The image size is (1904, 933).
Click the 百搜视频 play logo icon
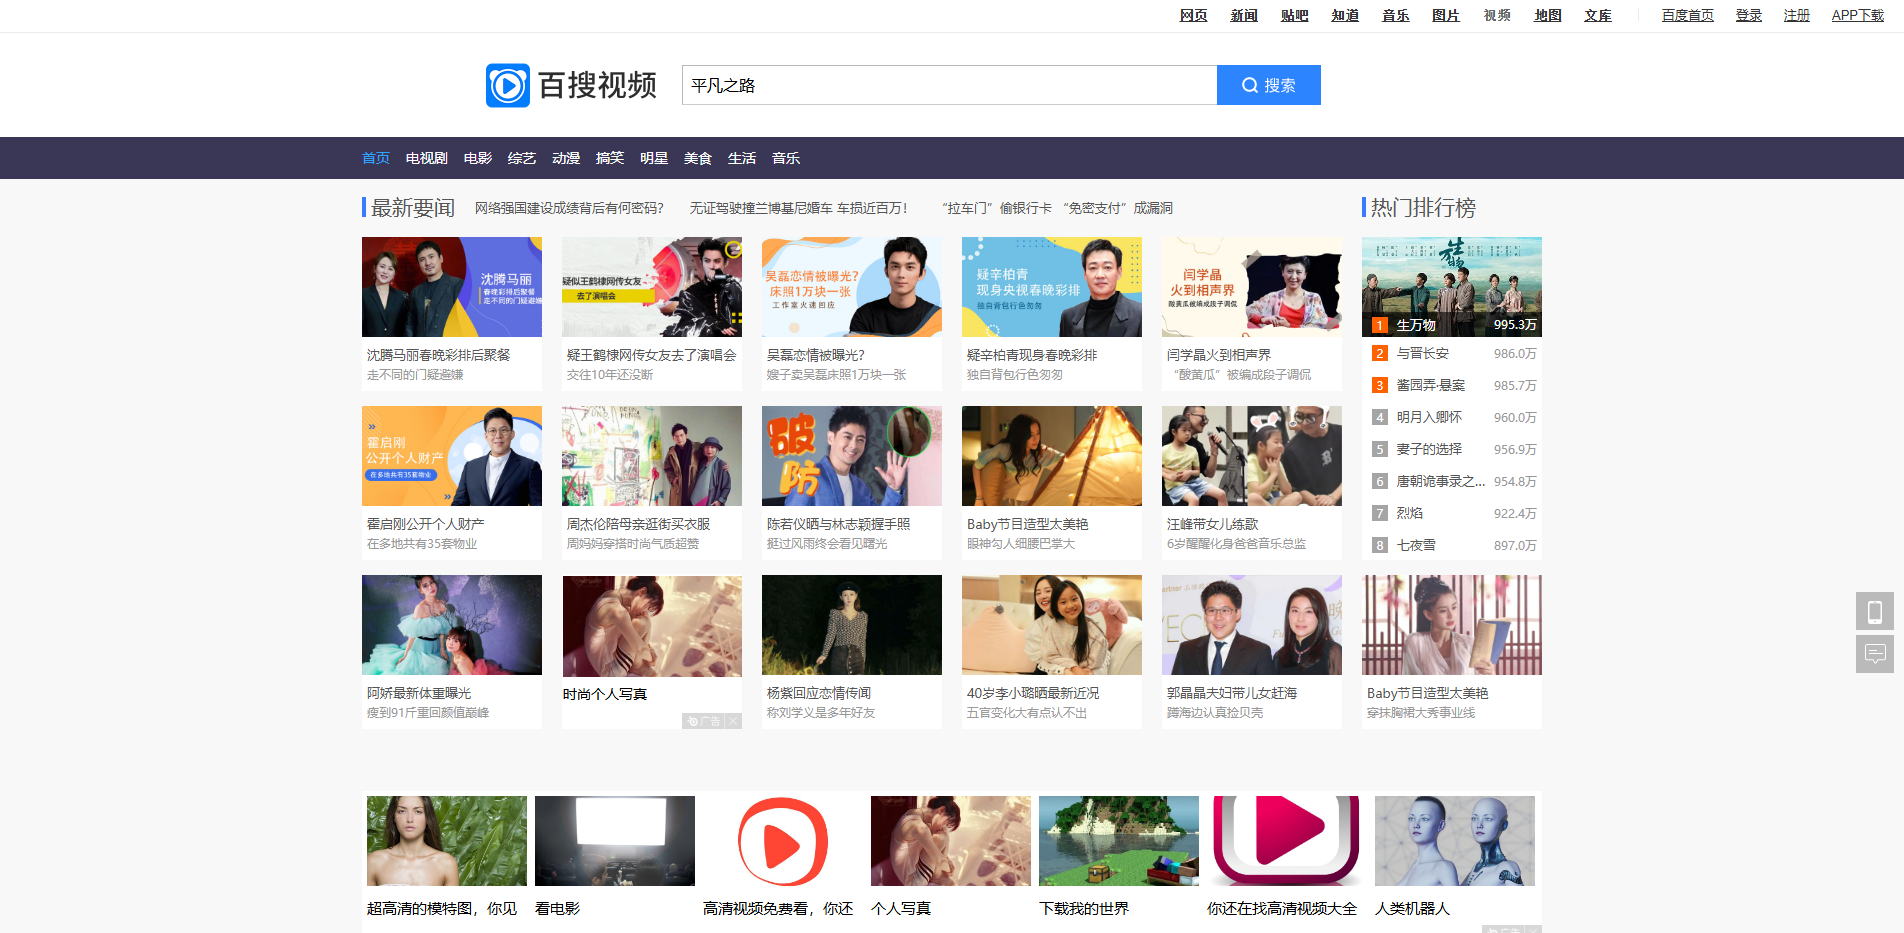509,84
